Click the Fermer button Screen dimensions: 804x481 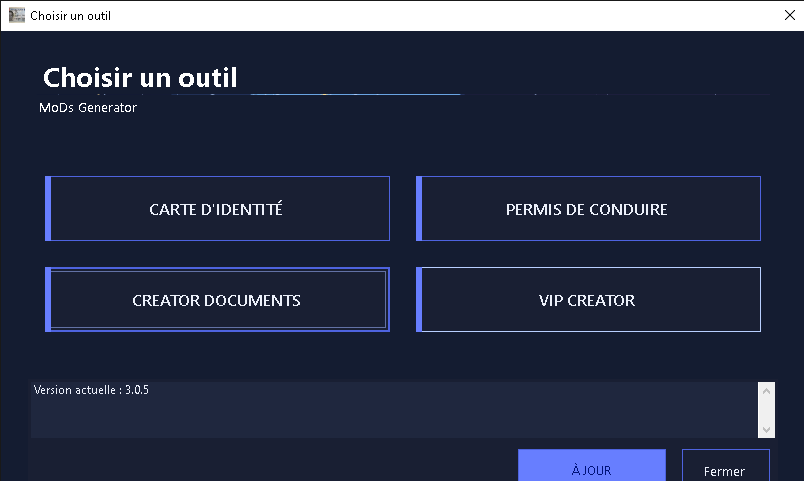726,466
